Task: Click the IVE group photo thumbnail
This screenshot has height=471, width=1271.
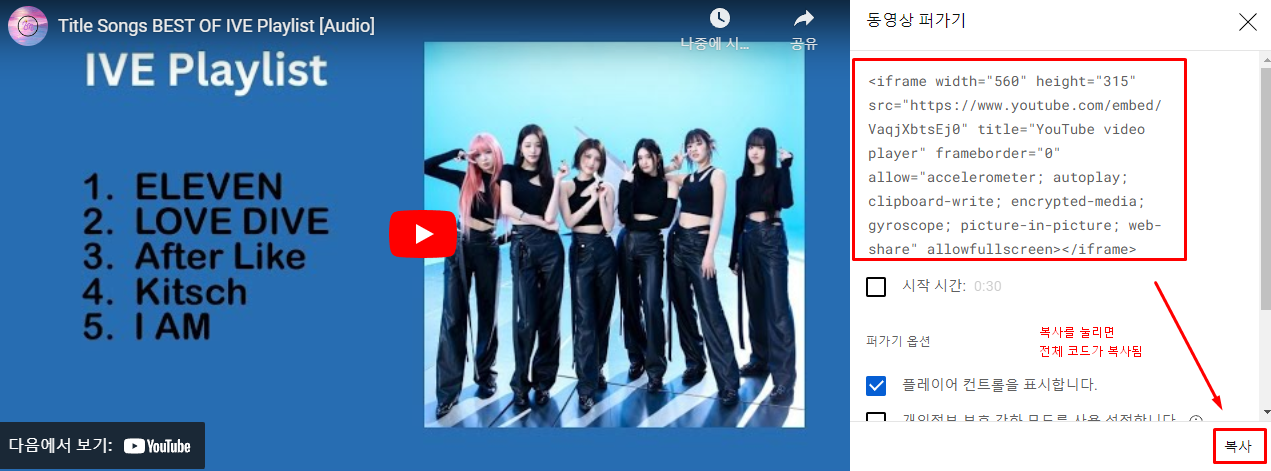Action: [x=614, y=234]
